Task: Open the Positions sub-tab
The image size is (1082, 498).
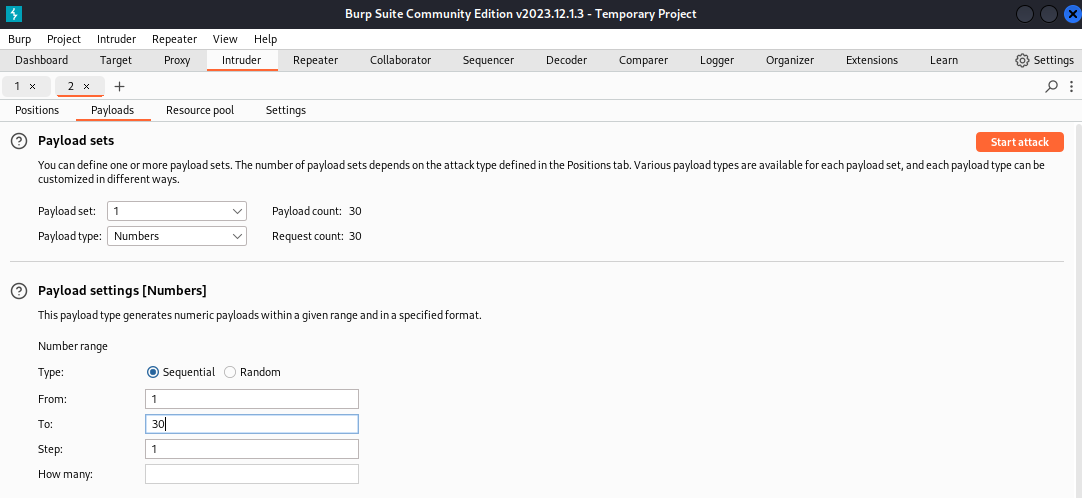Action: (37, 110)
